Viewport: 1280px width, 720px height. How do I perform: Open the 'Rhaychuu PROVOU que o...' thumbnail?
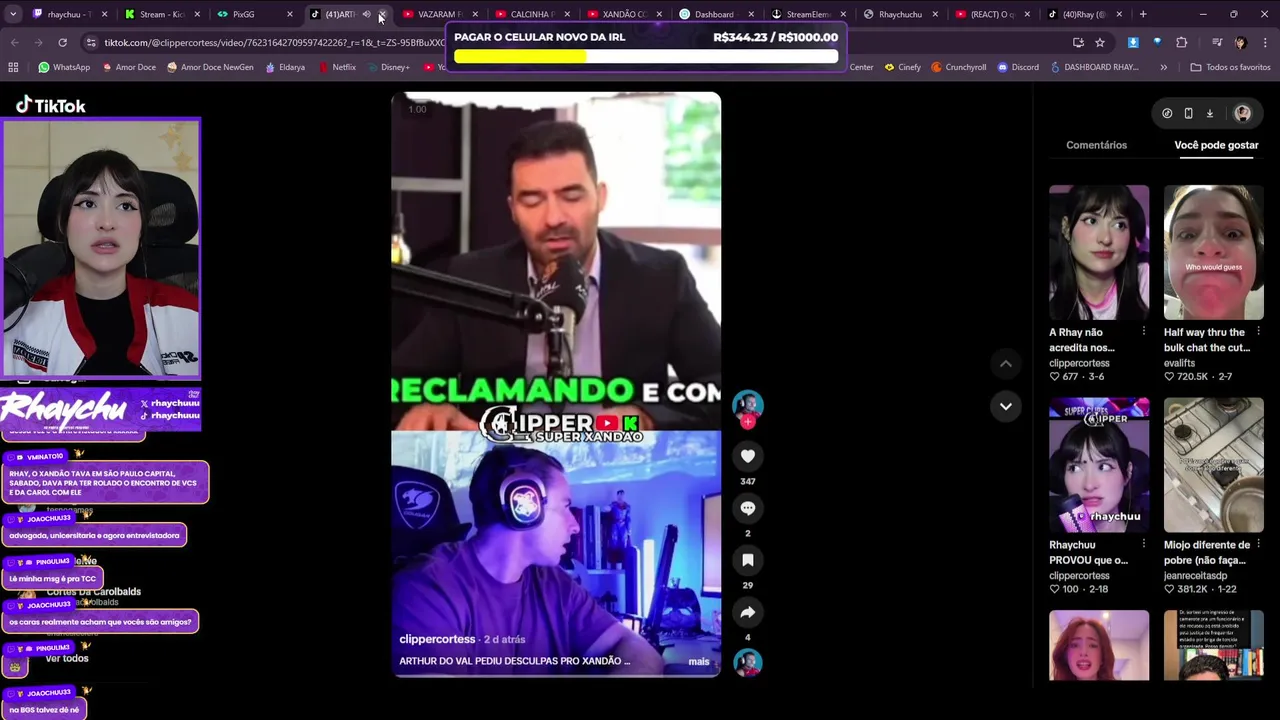[1099, 465]
